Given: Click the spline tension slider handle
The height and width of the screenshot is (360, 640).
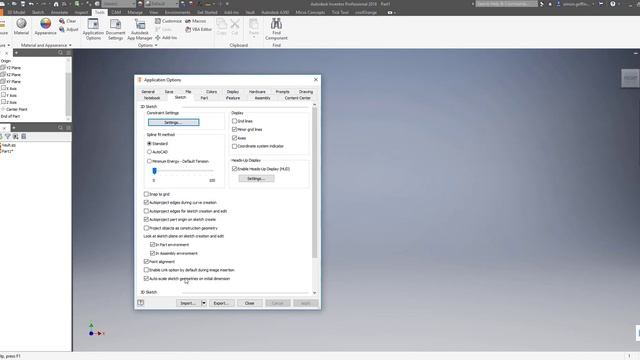Looking at the screenshot, I should point(154,171).
